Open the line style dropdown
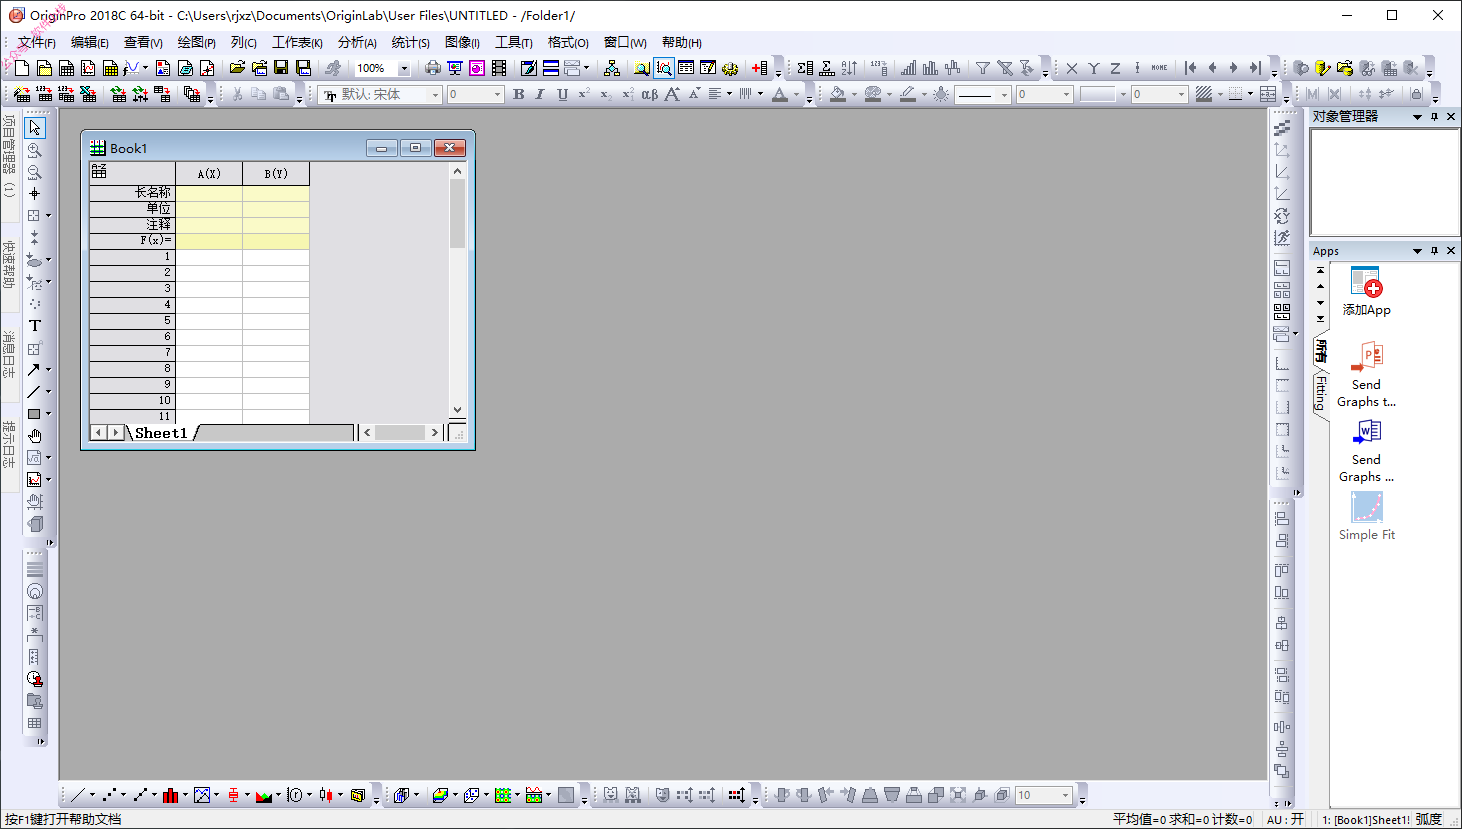The width and height of the screenshot is (1462, 829). click(1004, 94)
